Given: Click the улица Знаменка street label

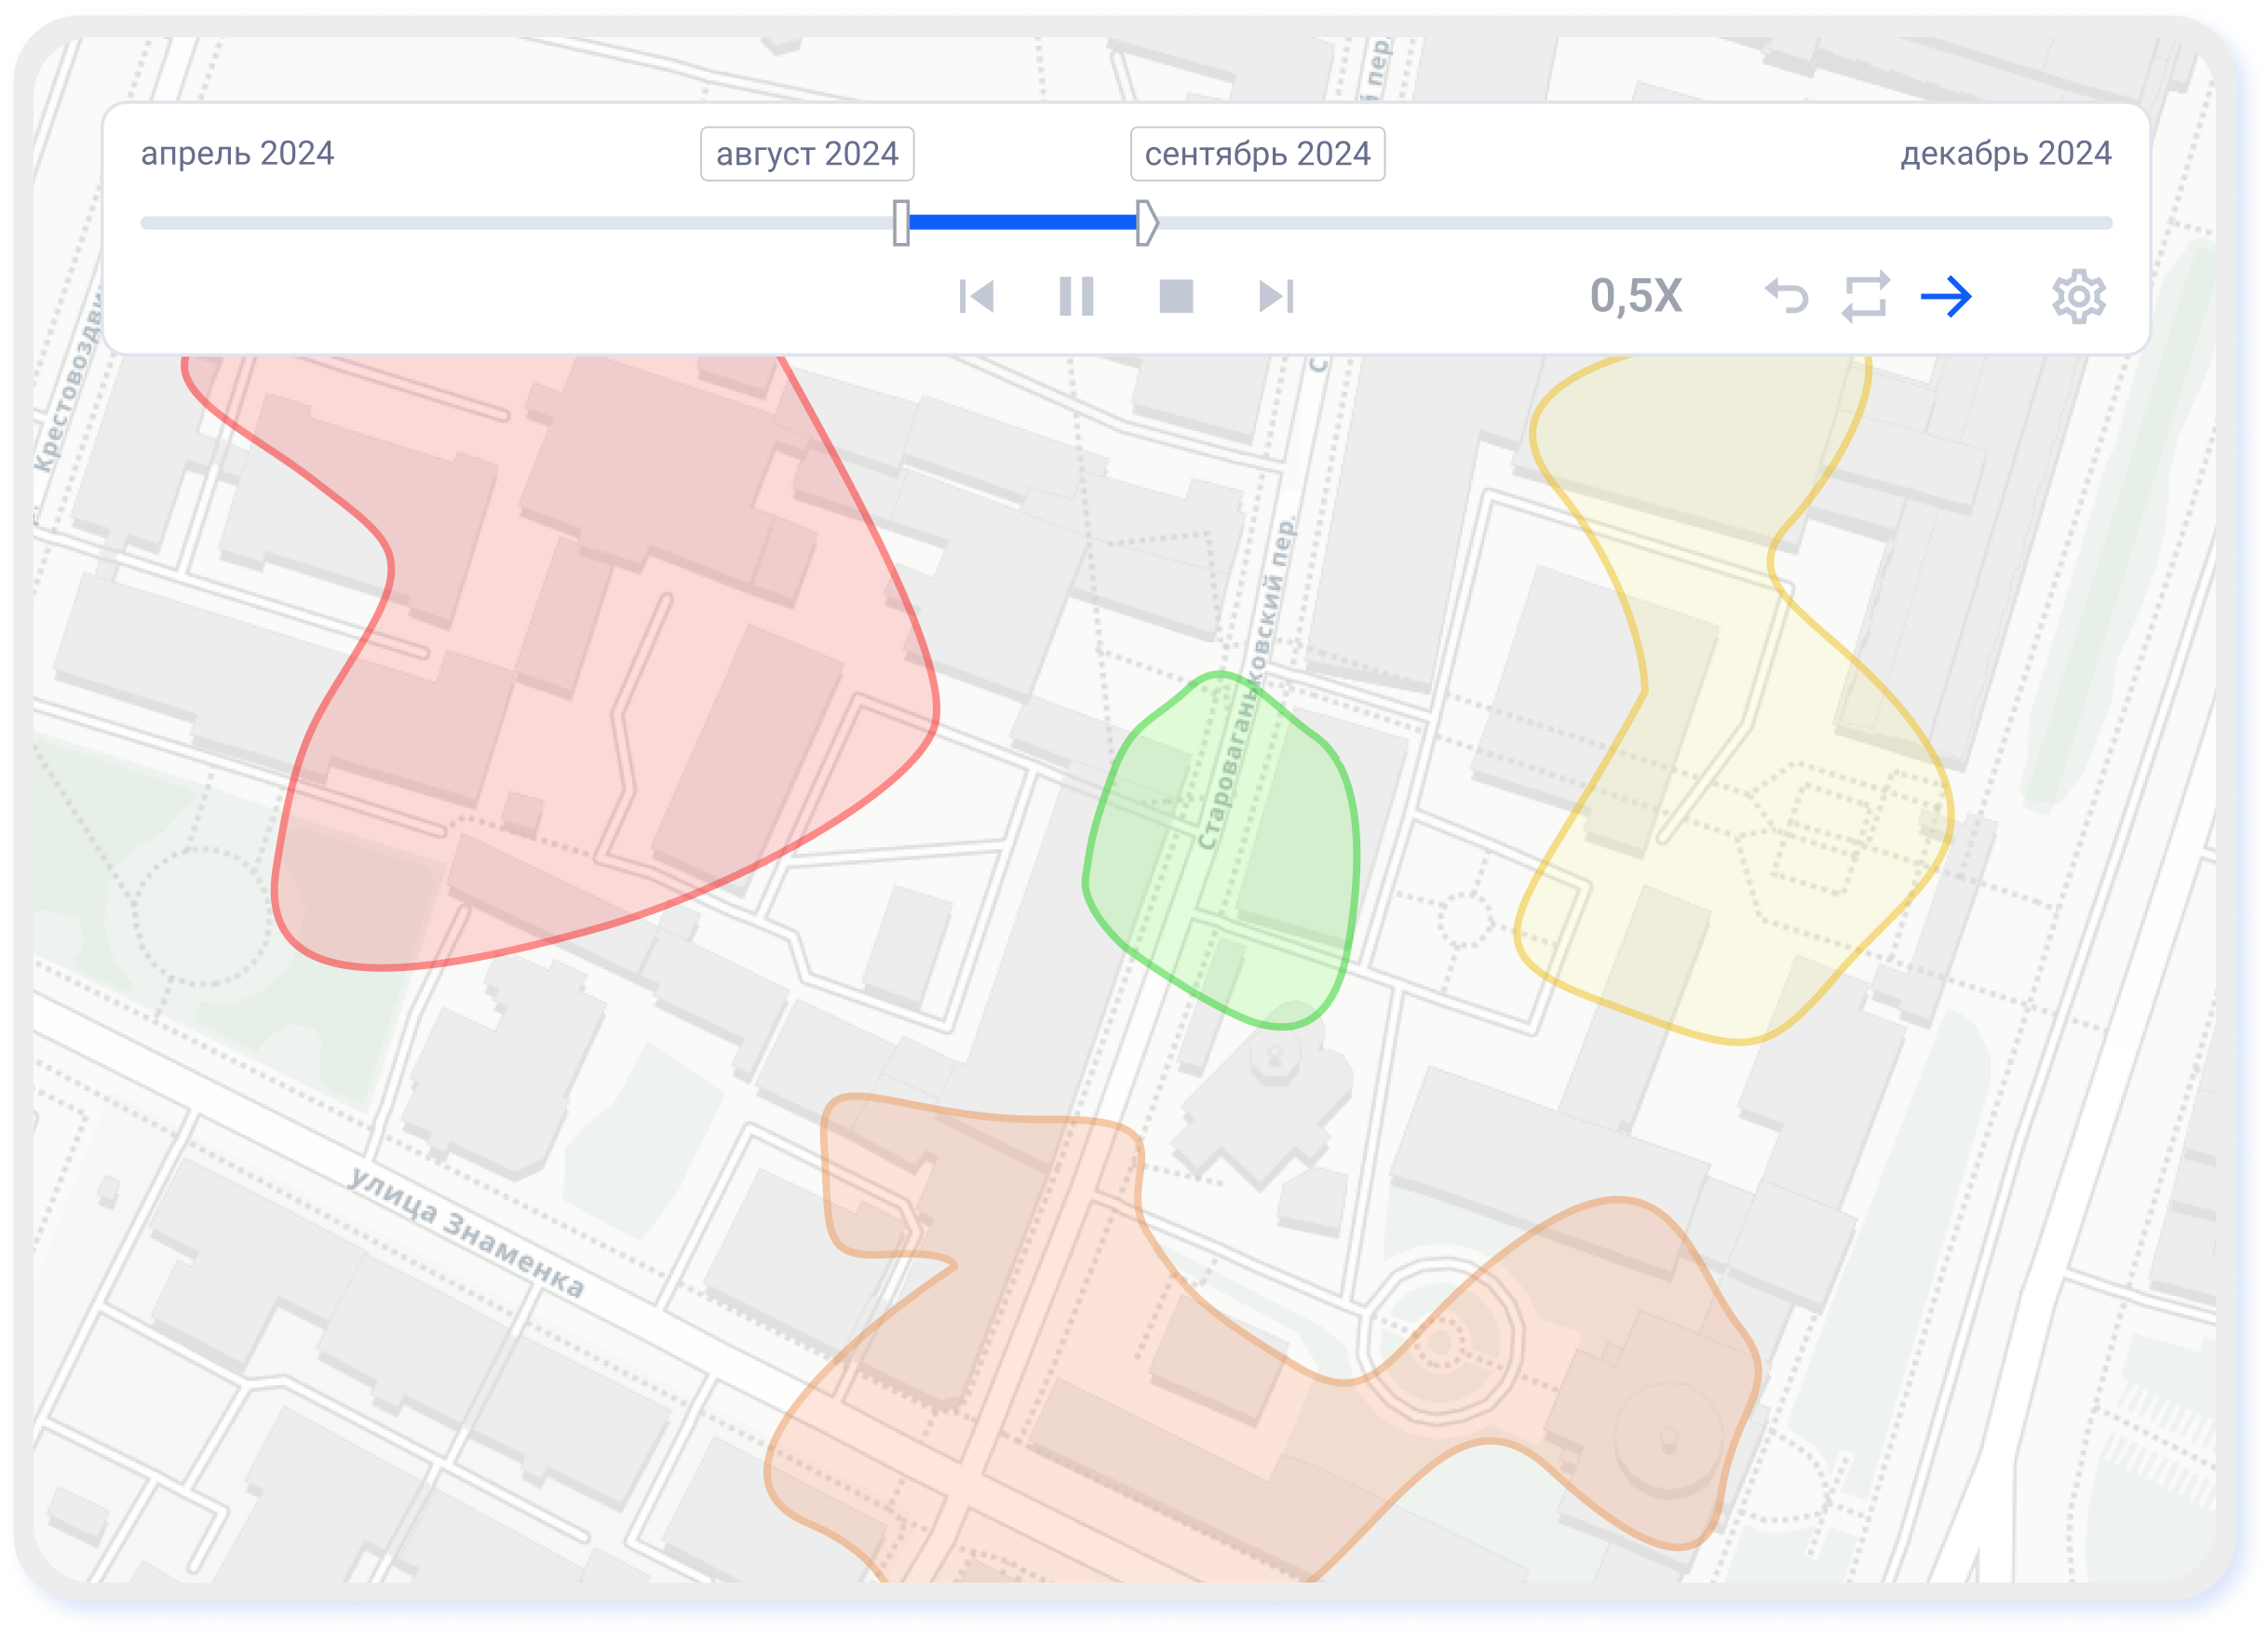Looking at the screenshot, I should [466, 1232].
